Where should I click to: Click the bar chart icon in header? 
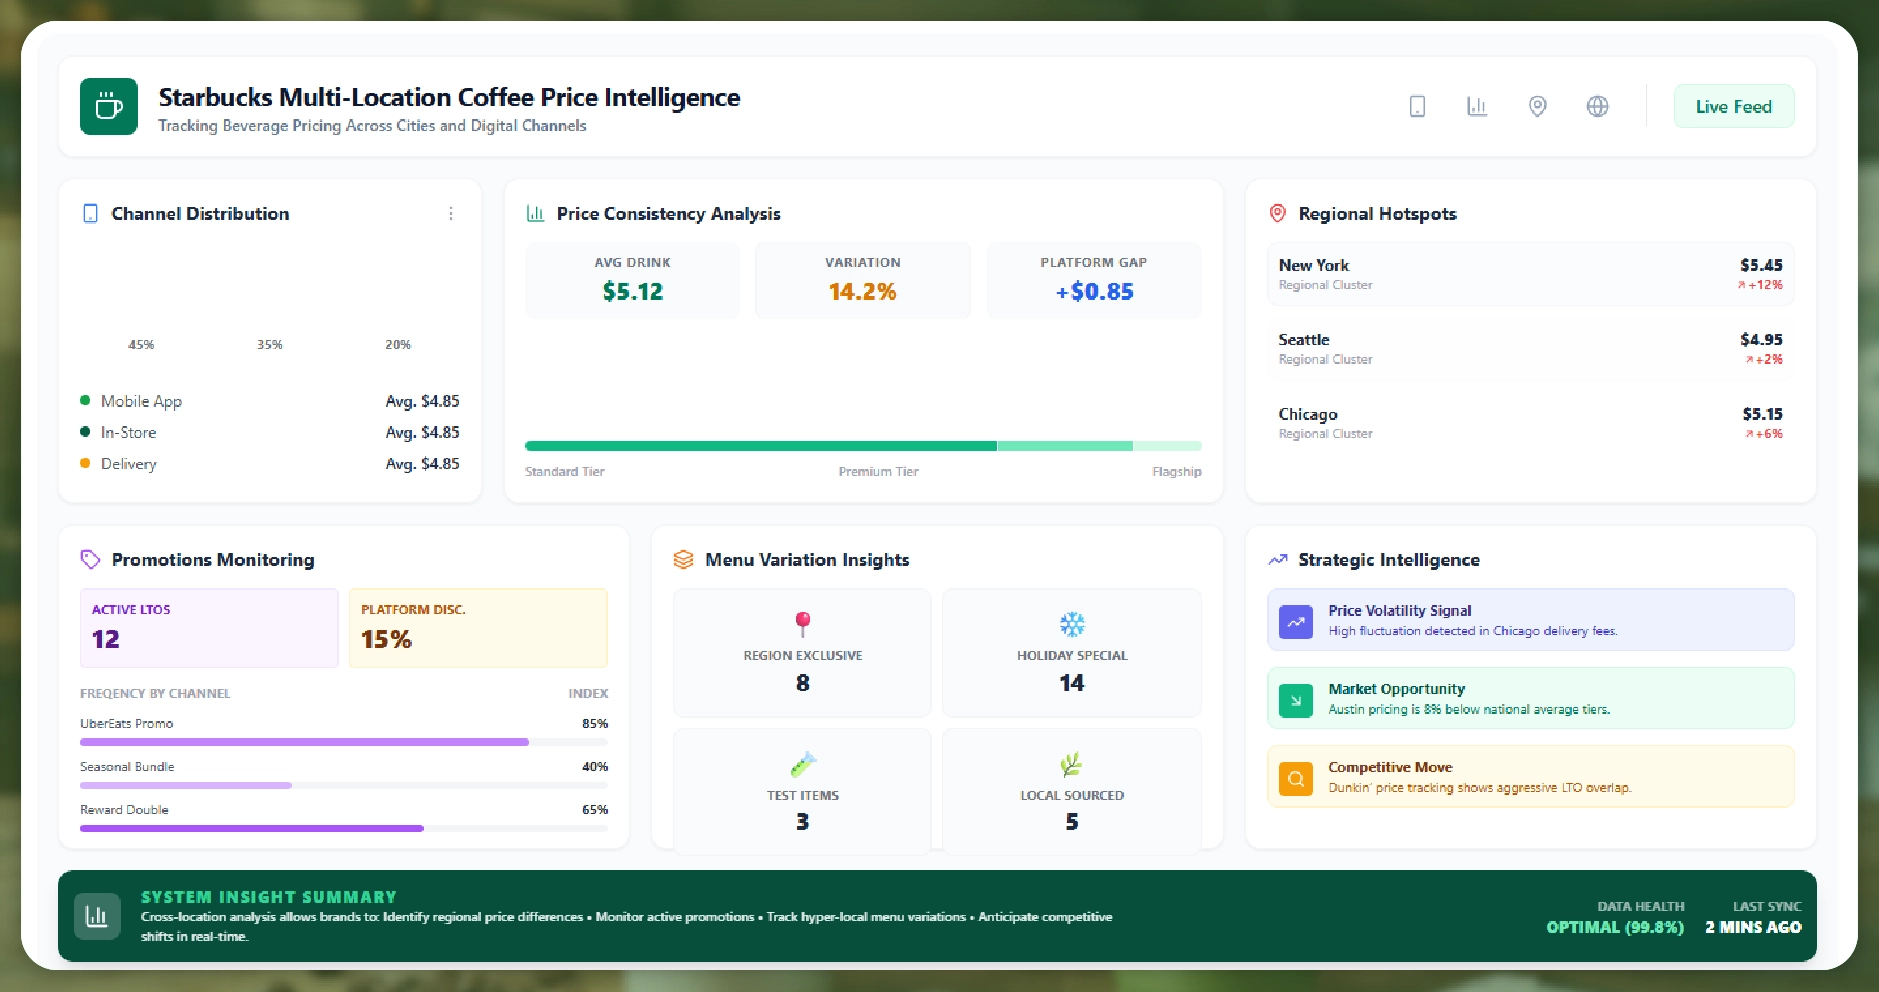[1477, 106]
